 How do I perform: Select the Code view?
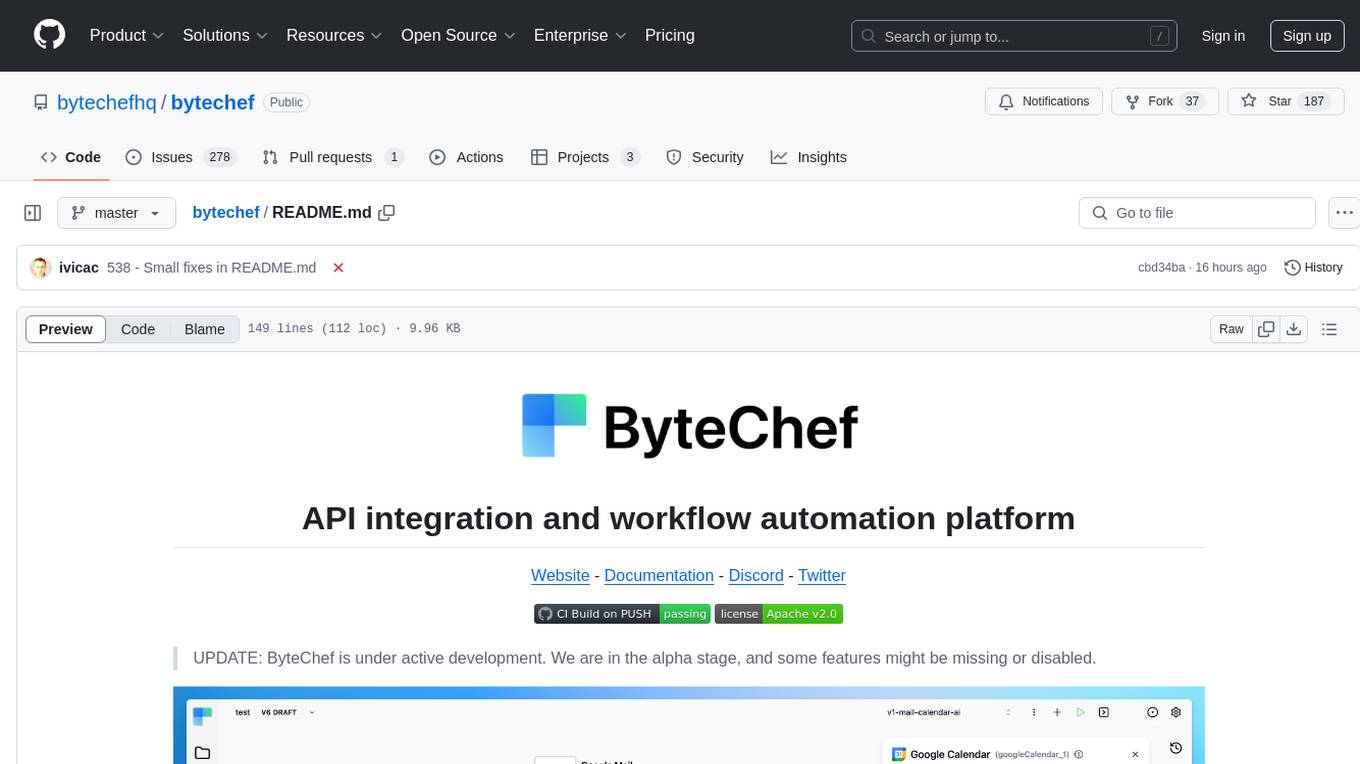coord(138,329)
